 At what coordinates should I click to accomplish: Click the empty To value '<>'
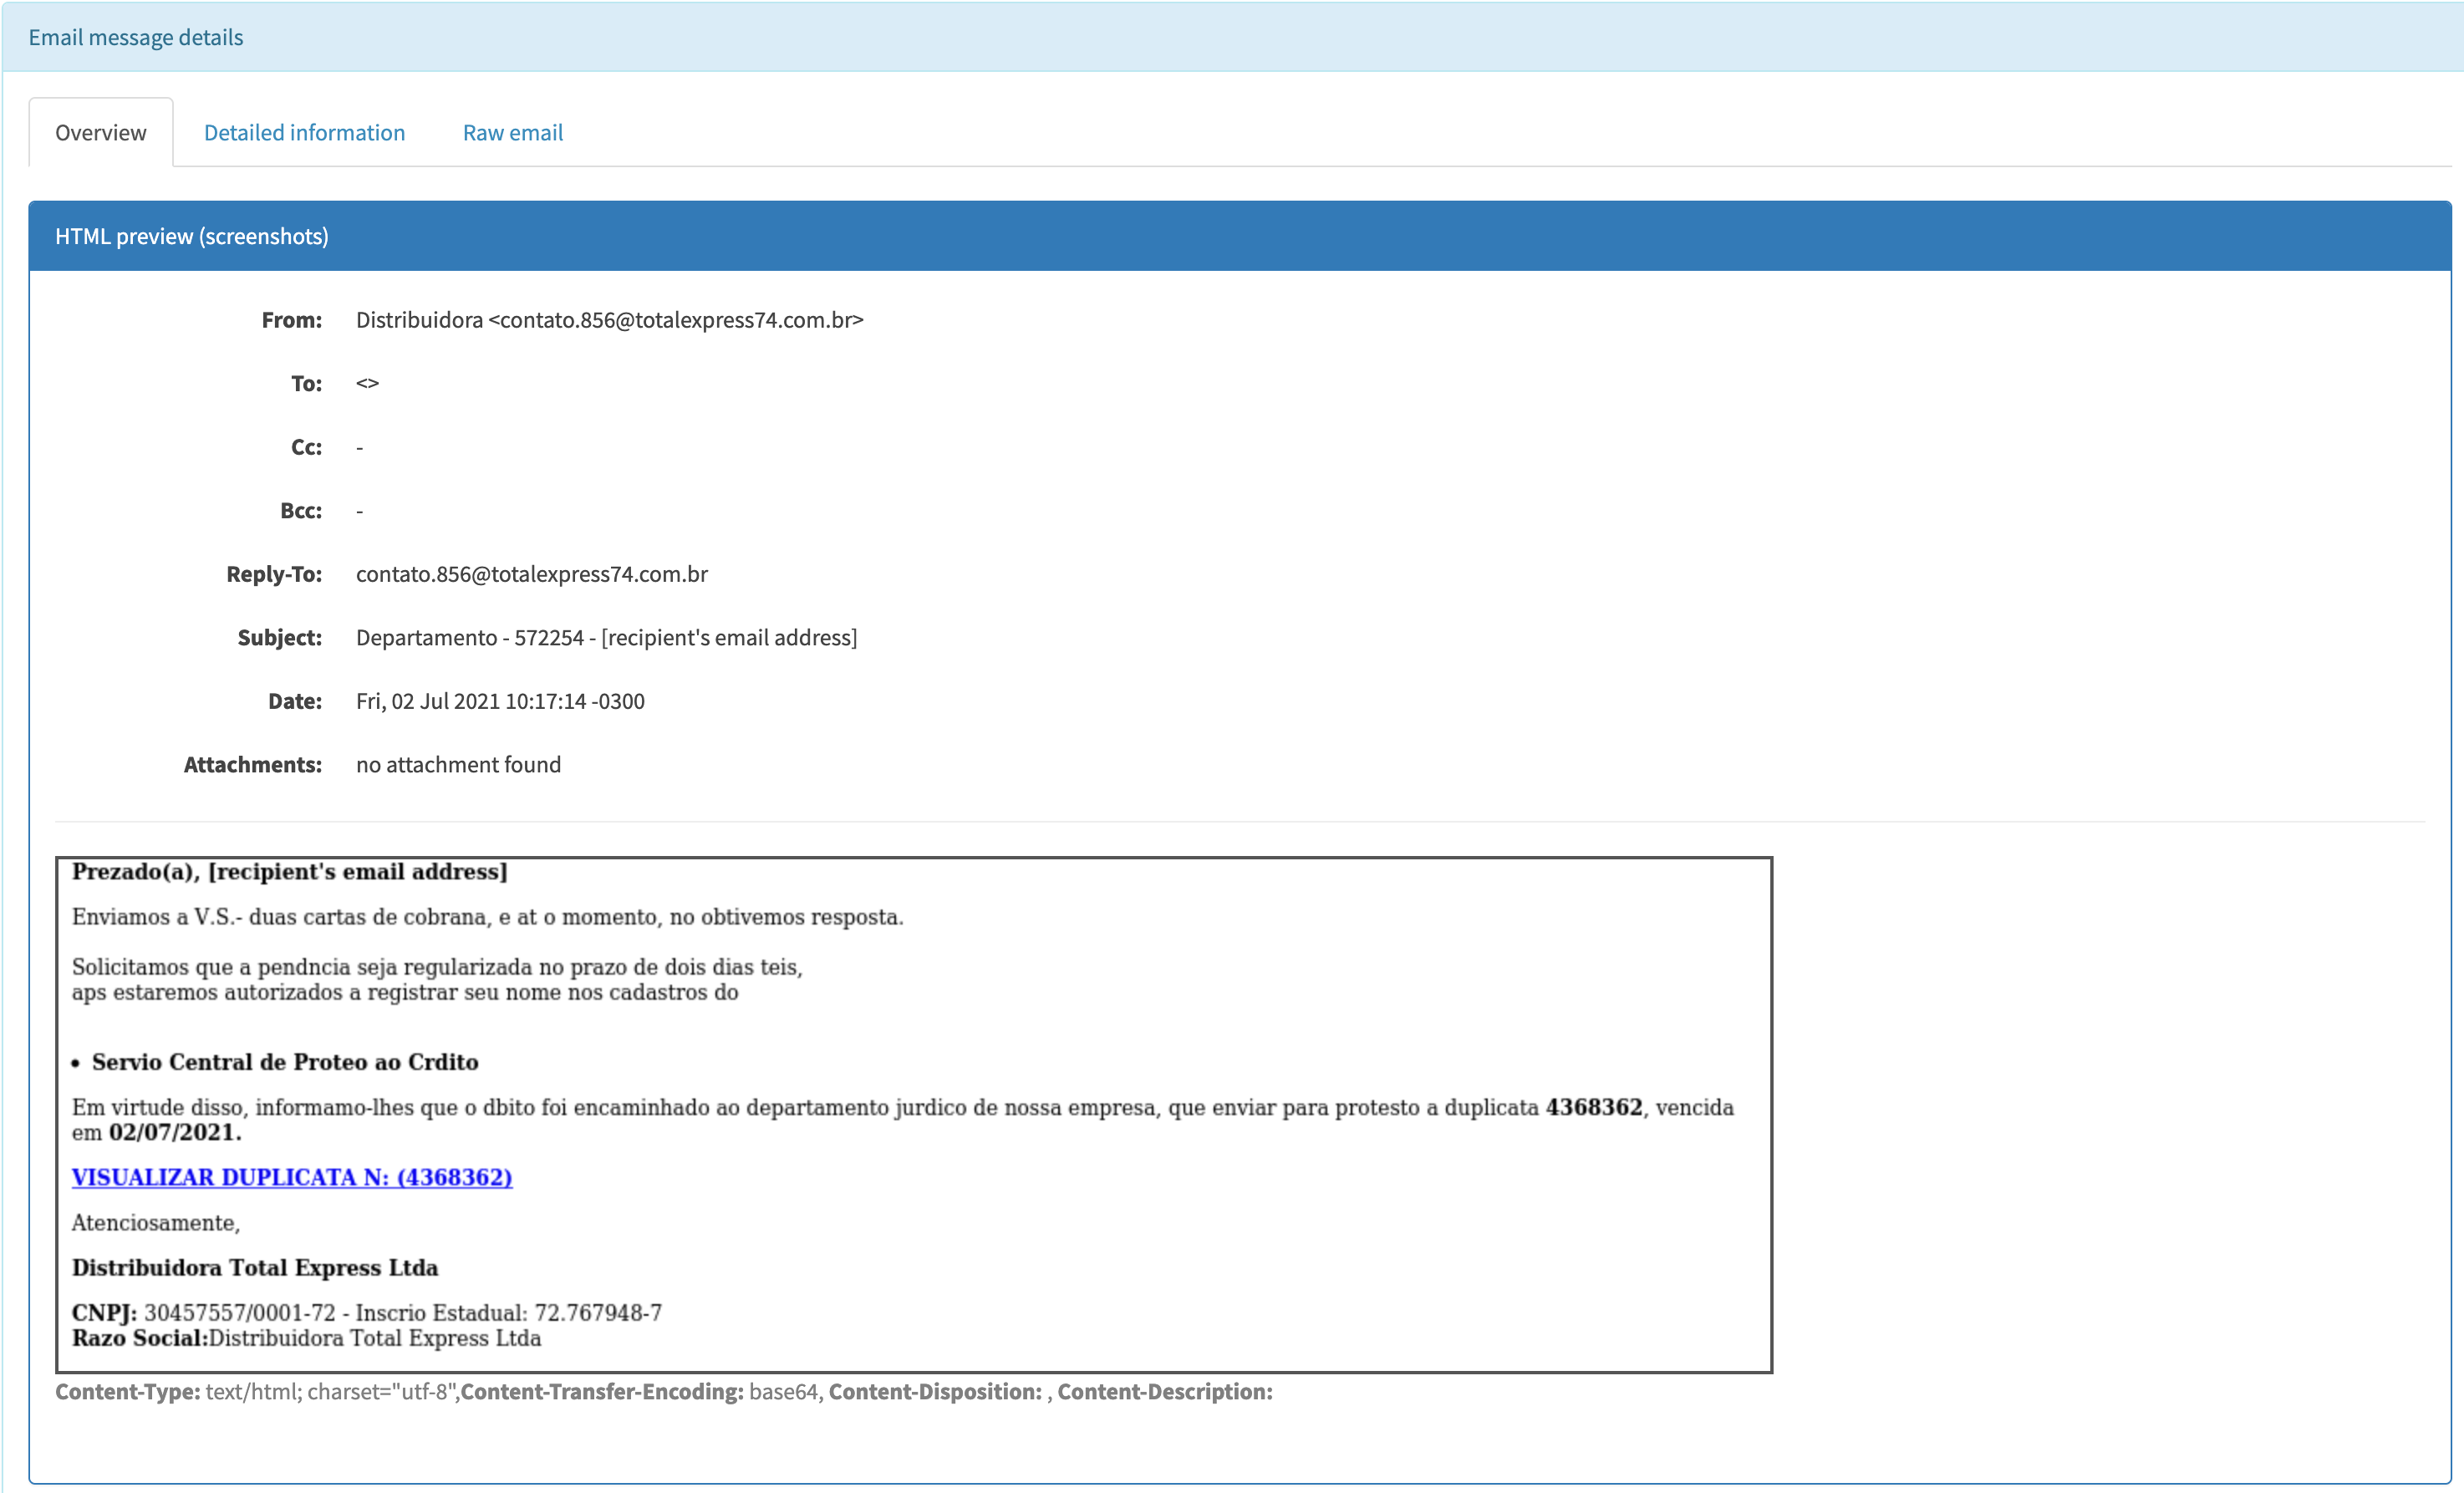pyautogui.click(x=367, y=384)
